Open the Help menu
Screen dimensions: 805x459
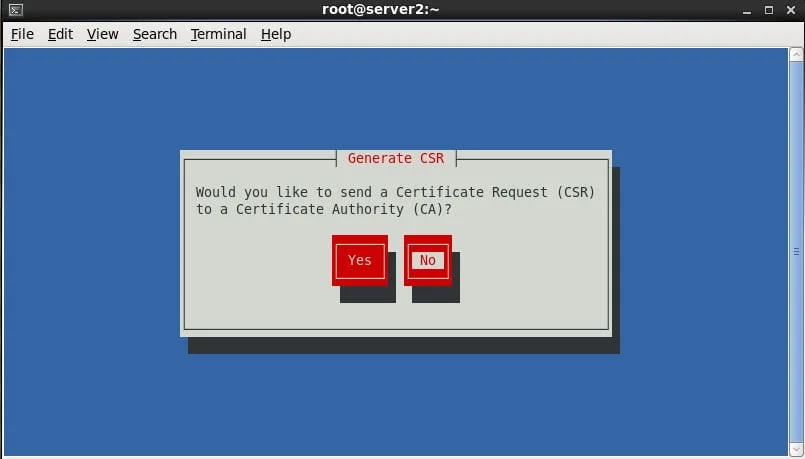tap(276, 34)
